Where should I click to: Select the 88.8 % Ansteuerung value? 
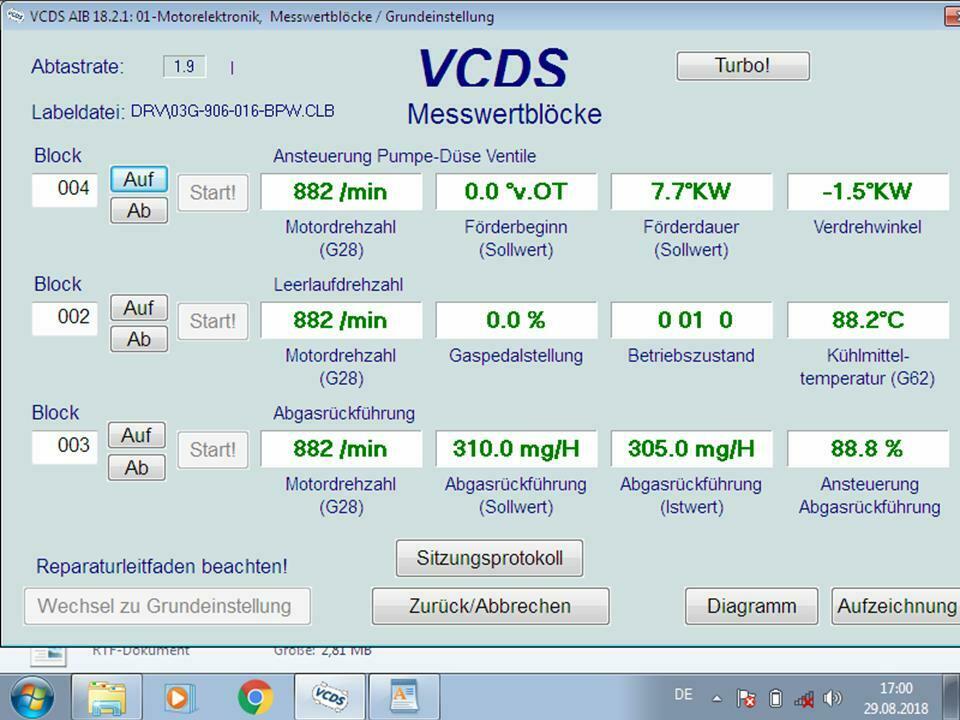click(868, 449)
